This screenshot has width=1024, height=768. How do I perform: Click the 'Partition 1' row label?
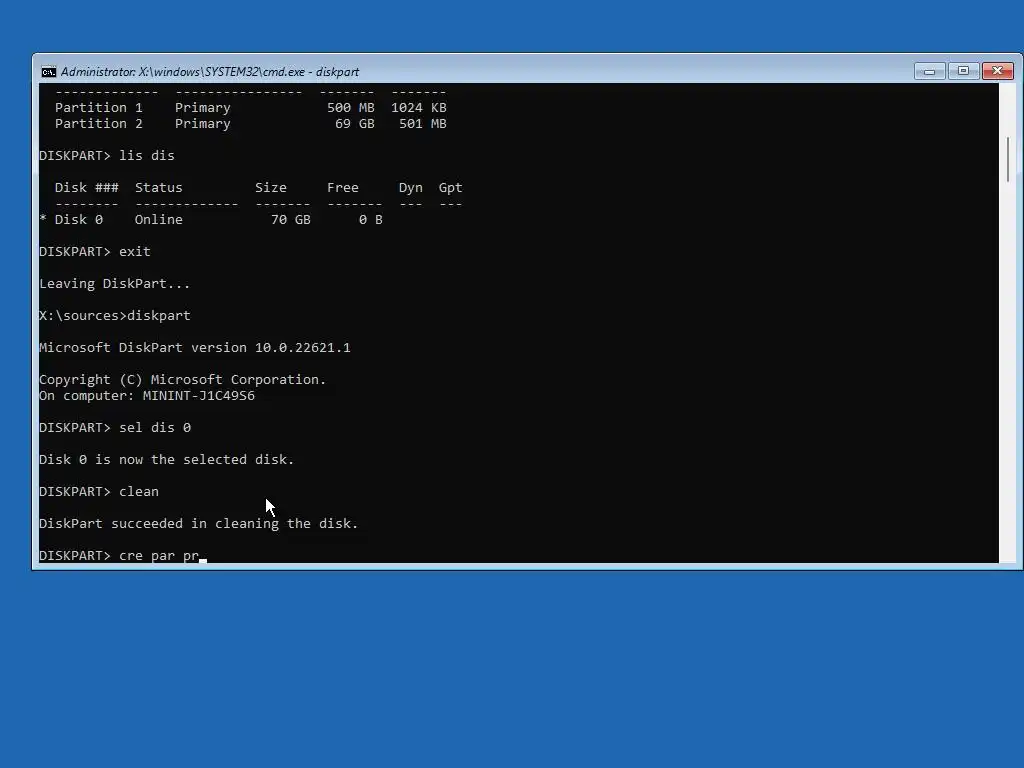(99, 107)
